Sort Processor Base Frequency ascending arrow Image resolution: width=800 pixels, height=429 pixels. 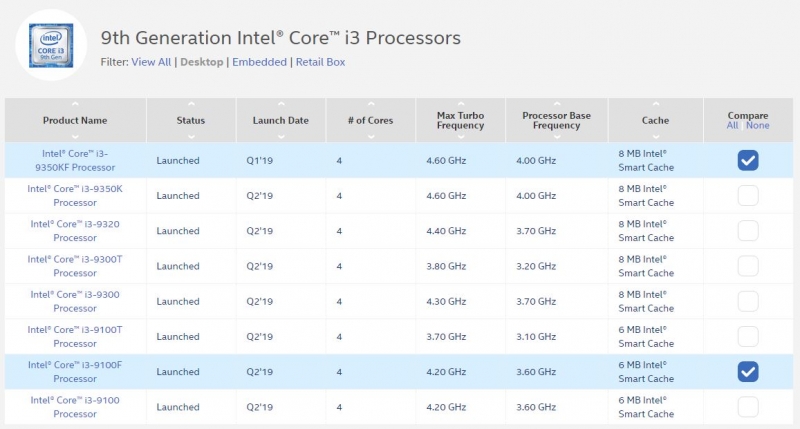coord(557,104)
